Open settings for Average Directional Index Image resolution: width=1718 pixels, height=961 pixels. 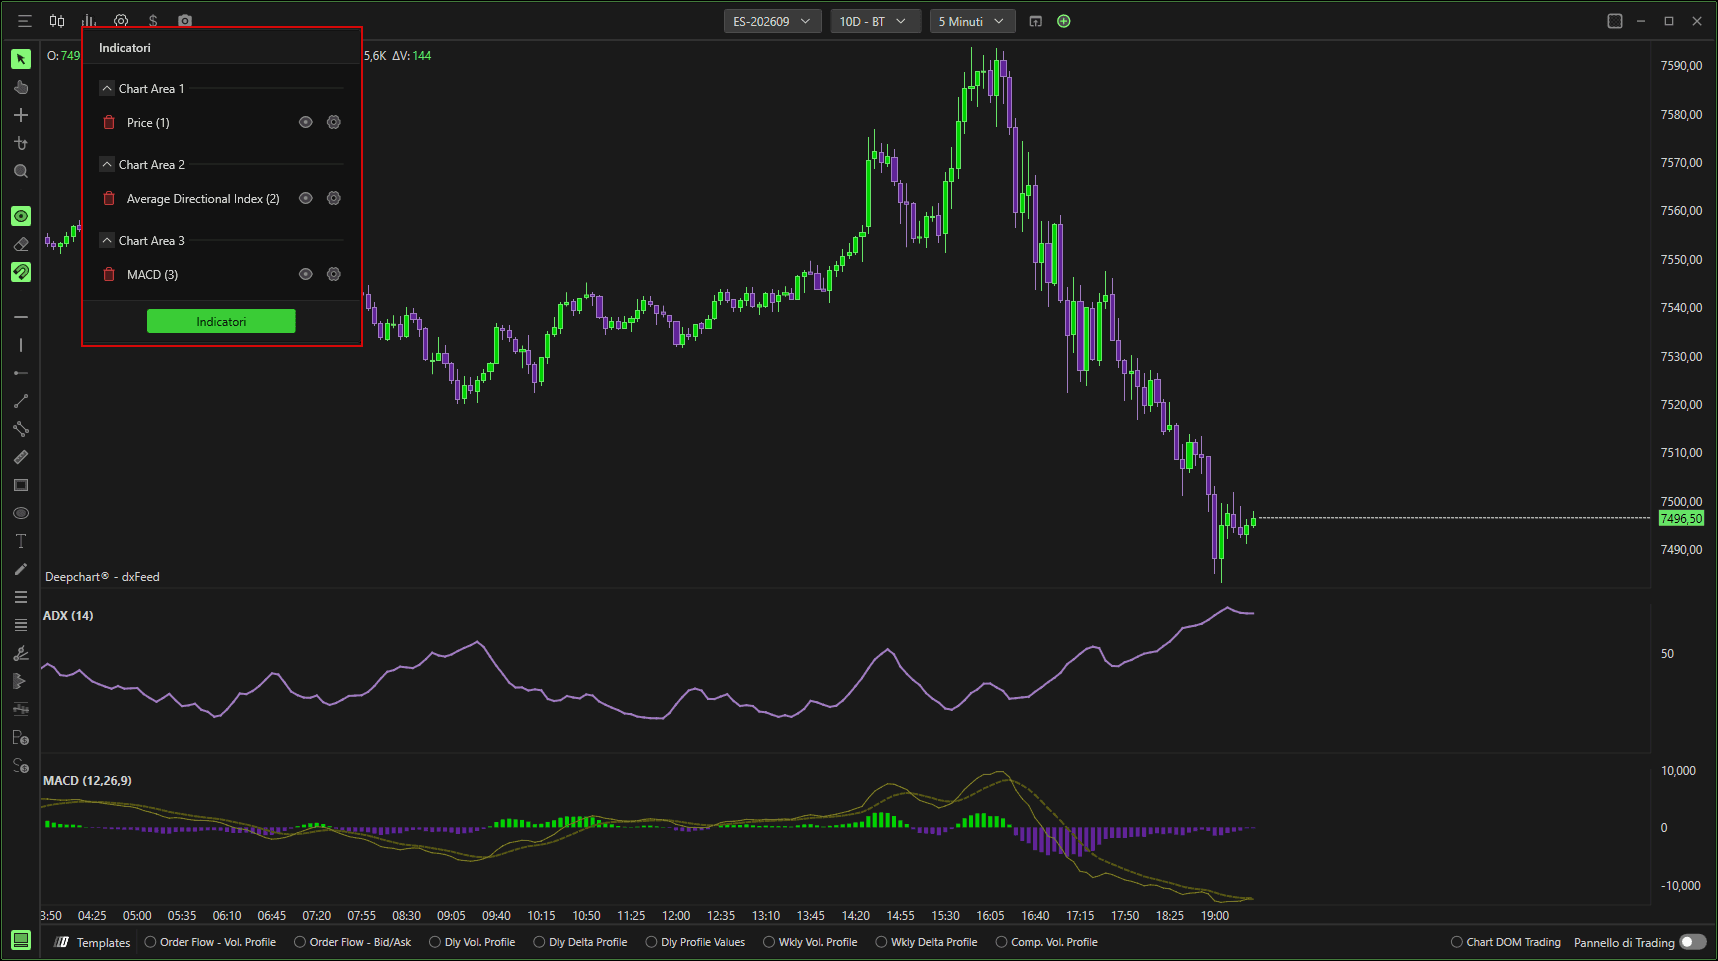click(334, 198)
